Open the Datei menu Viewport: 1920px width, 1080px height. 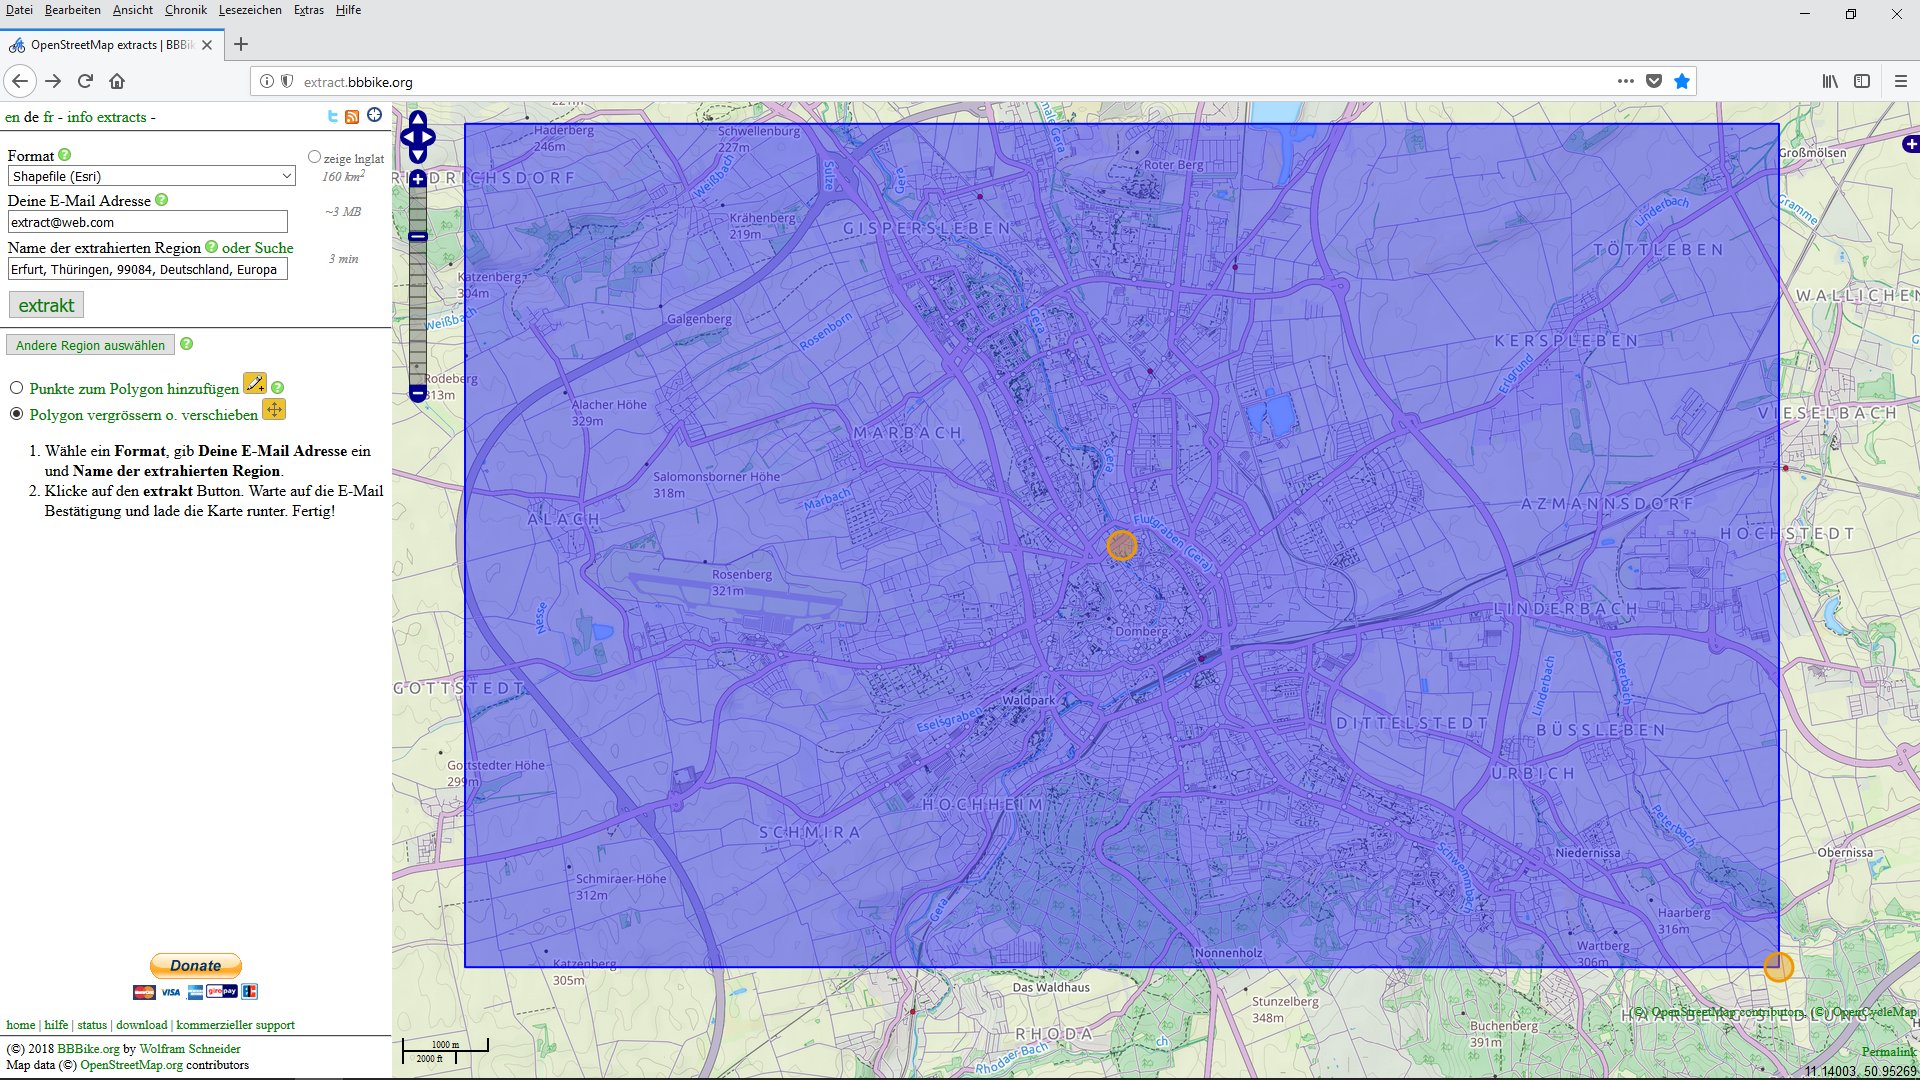19,10
